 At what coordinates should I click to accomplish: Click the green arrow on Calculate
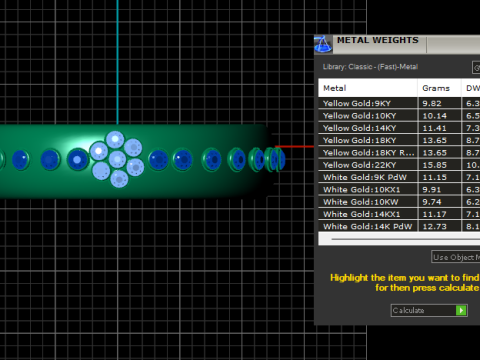pyautogui.click(x=461, y=310)
